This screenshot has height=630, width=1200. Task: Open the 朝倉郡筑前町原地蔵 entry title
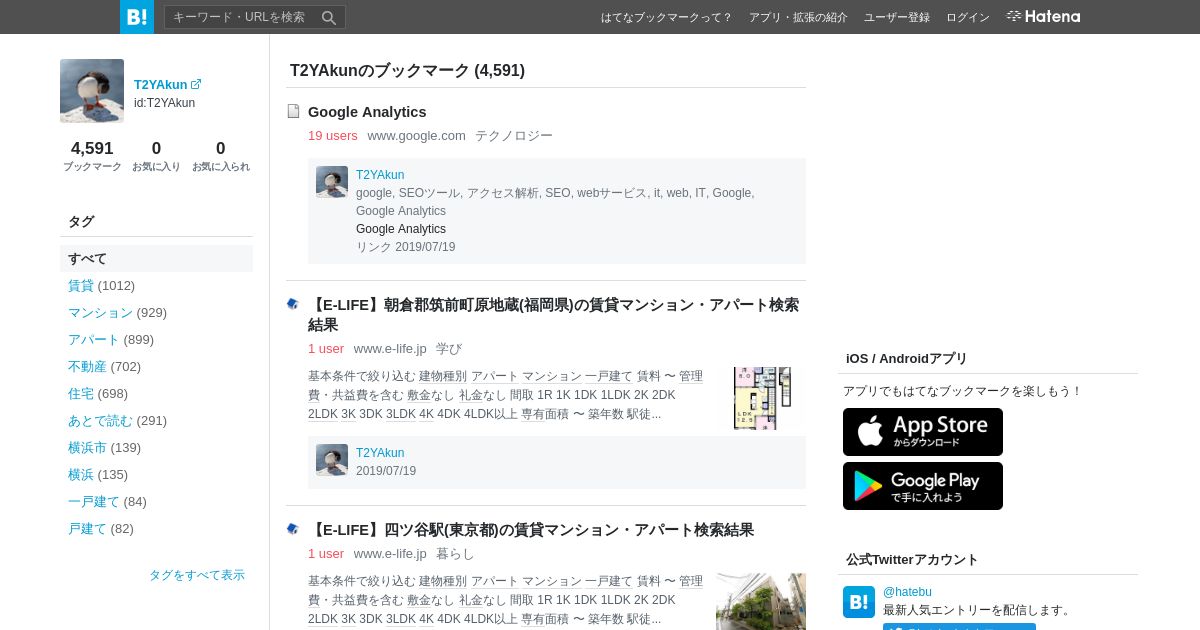[553, 315]
